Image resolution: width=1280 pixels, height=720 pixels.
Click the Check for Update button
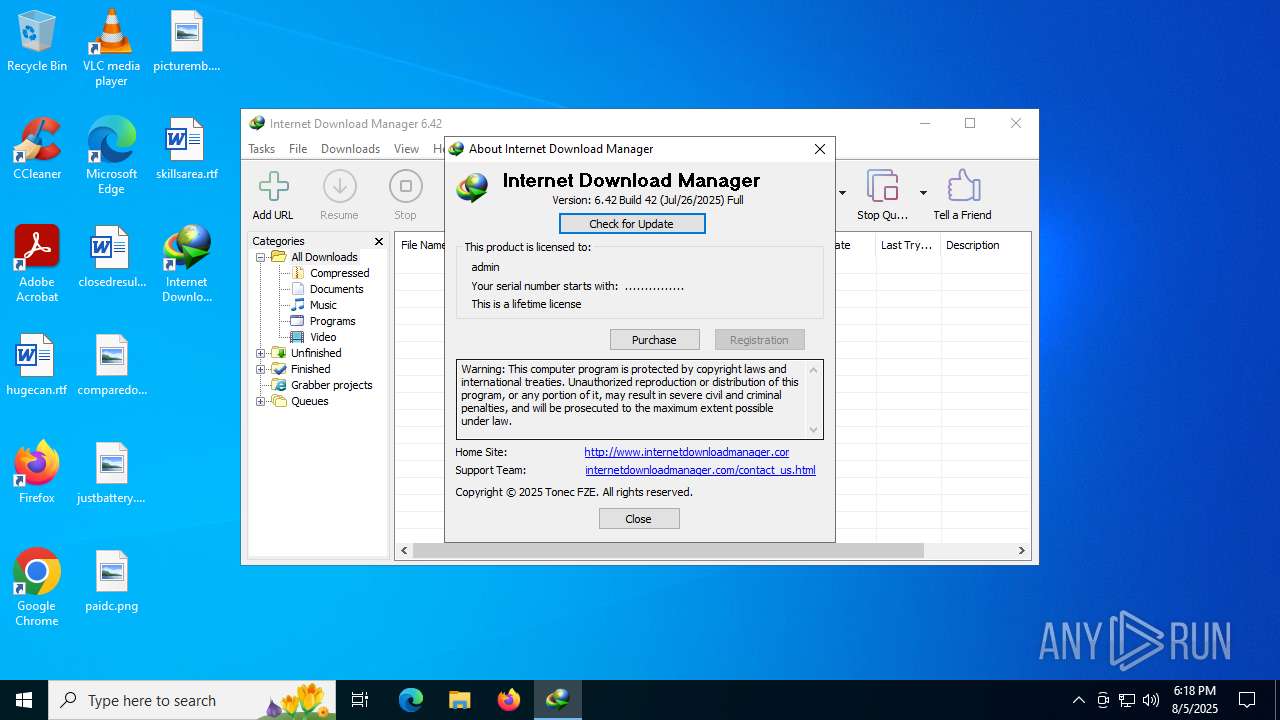click(x=632, y=224)
